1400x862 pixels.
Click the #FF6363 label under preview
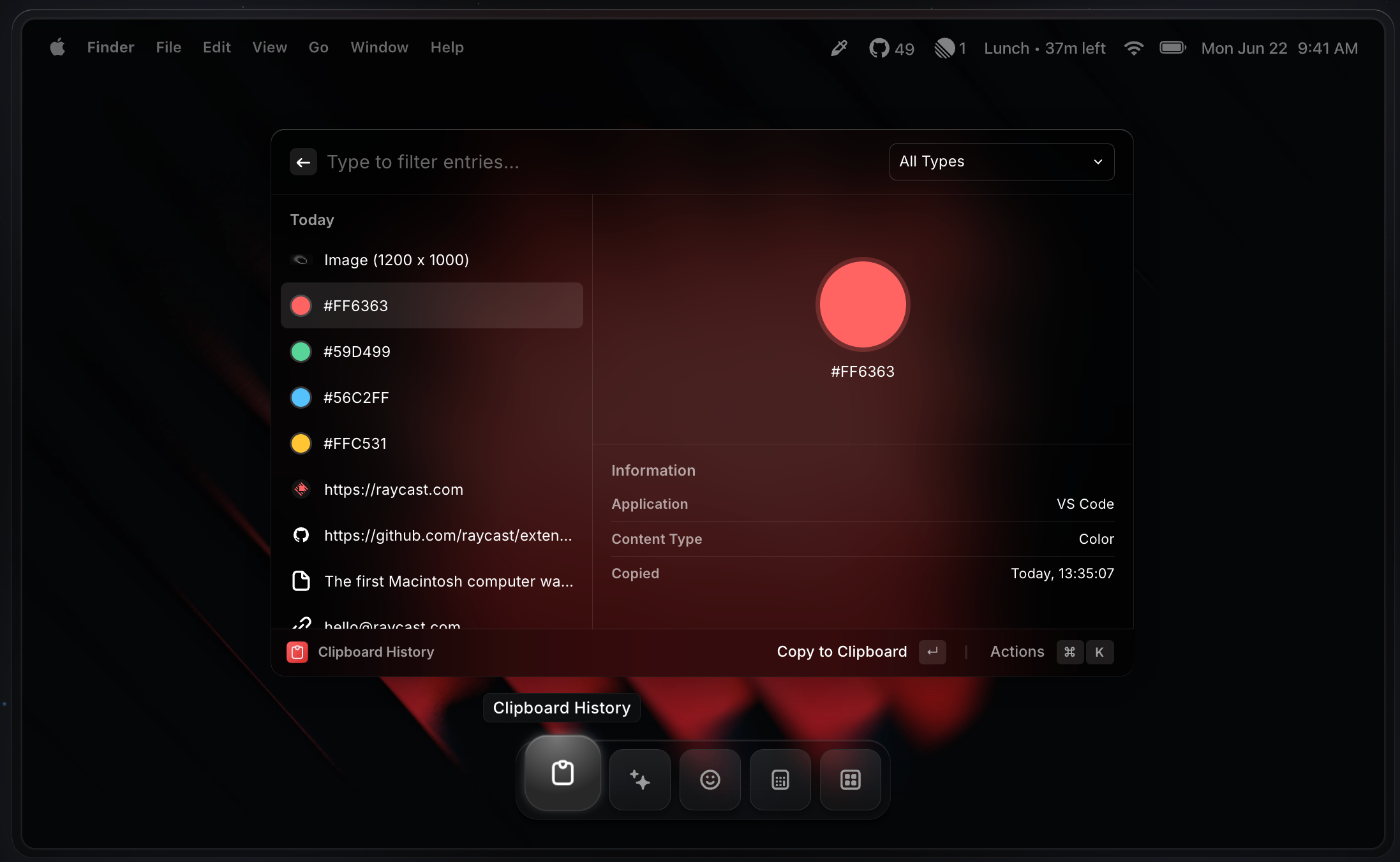[863, 372]
